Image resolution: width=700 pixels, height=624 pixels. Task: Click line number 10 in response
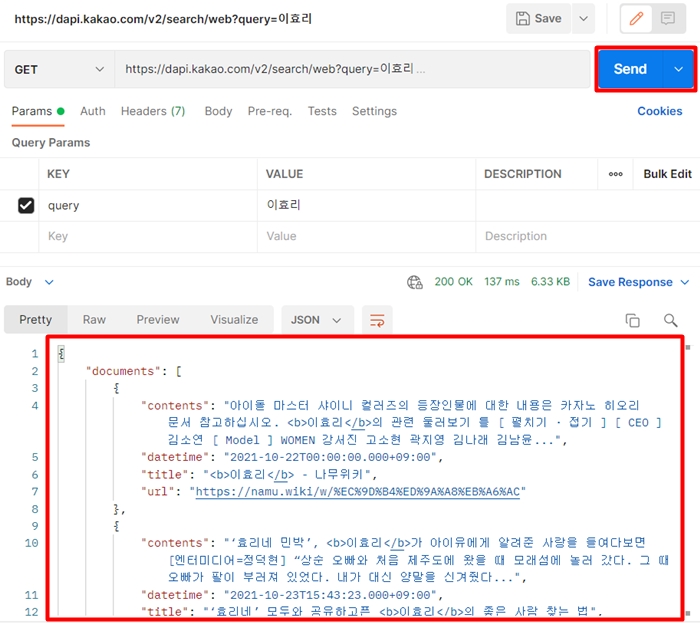coord(31,544)
